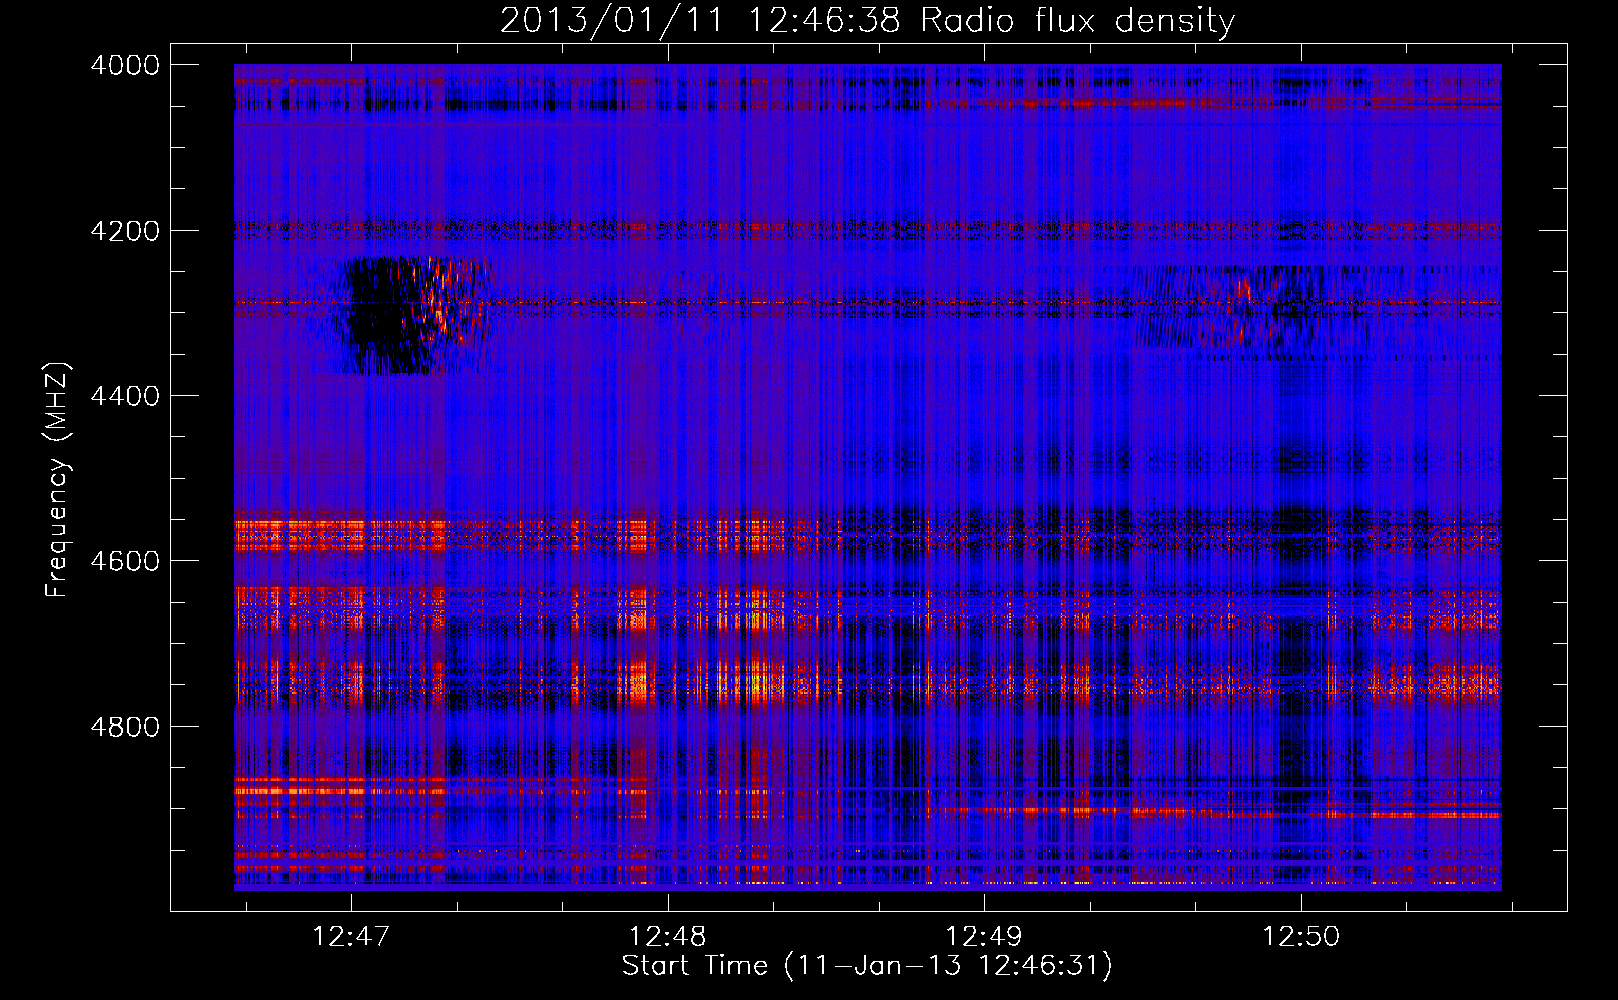Screen dimensions: 1618x1000
Task: Click the 12:48 time axis label
Action: (x=667, y=936)
